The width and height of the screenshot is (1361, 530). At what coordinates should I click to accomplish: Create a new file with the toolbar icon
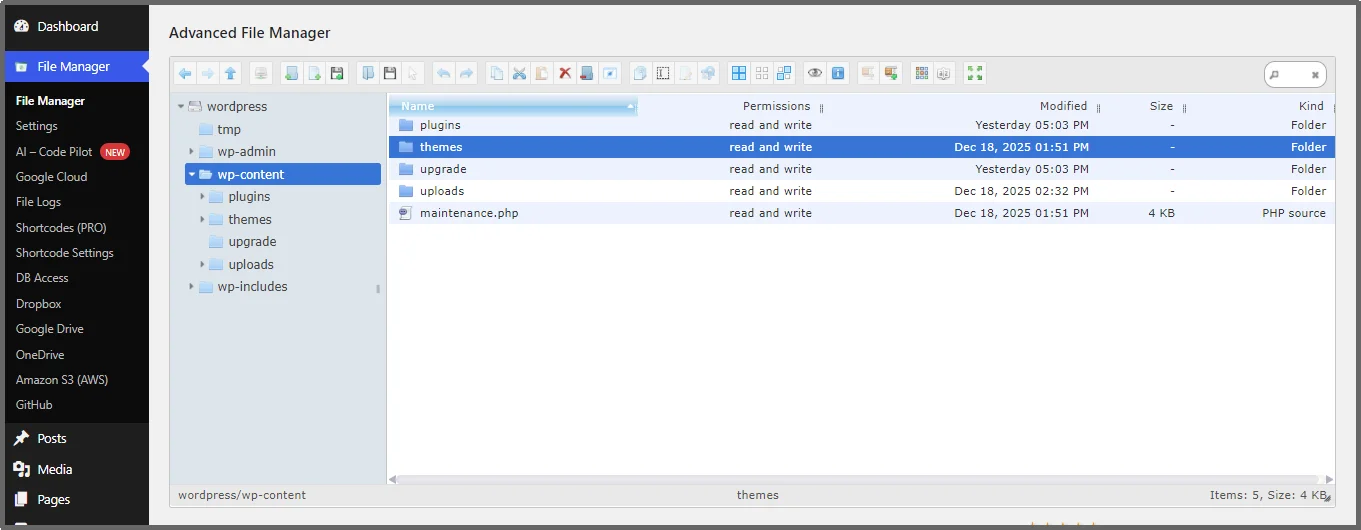pyautogui.click(x=314, y=73)
